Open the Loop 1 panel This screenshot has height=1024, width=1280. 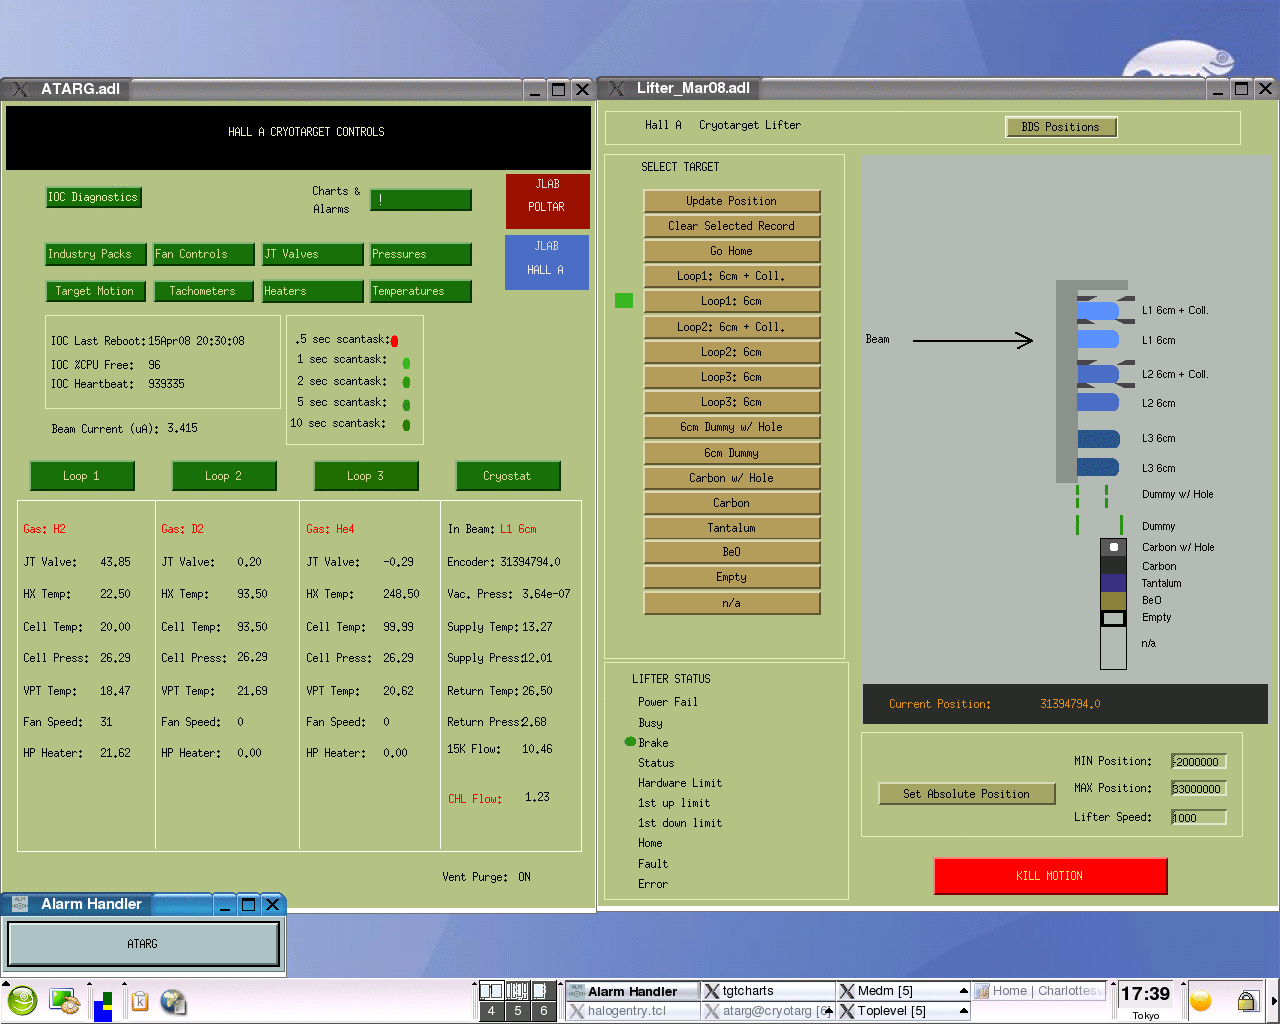tap(82, 476)
